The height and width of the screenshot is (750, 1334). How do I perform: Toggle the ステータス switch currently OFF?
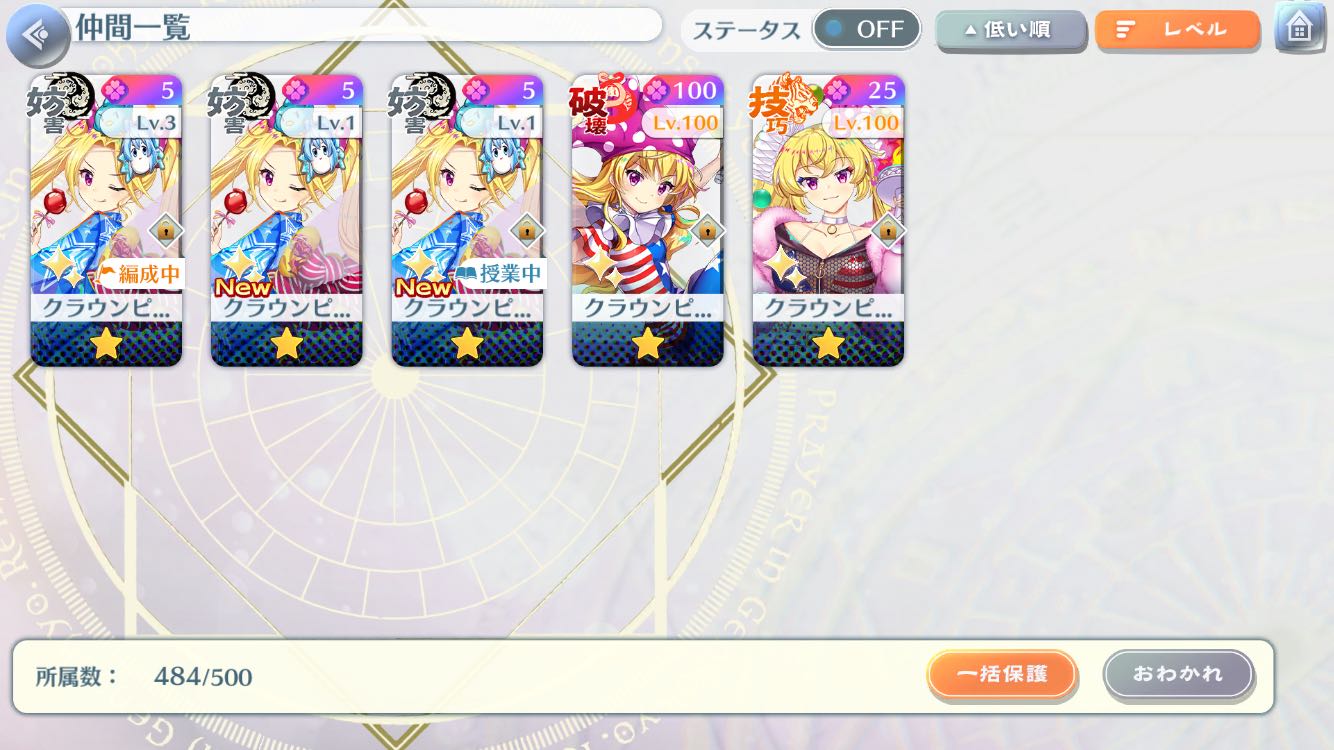click(x=866, y=29)
